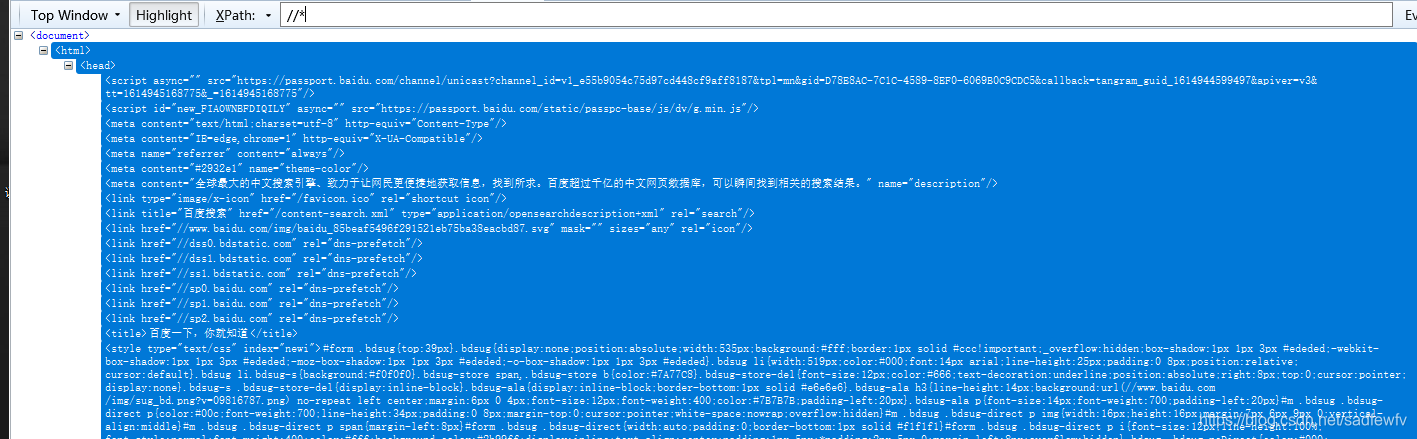Screen dimensions: 1417x439
Task: Select the script node with id new_FIAOWNBFDIQILY
Action: 431,107
